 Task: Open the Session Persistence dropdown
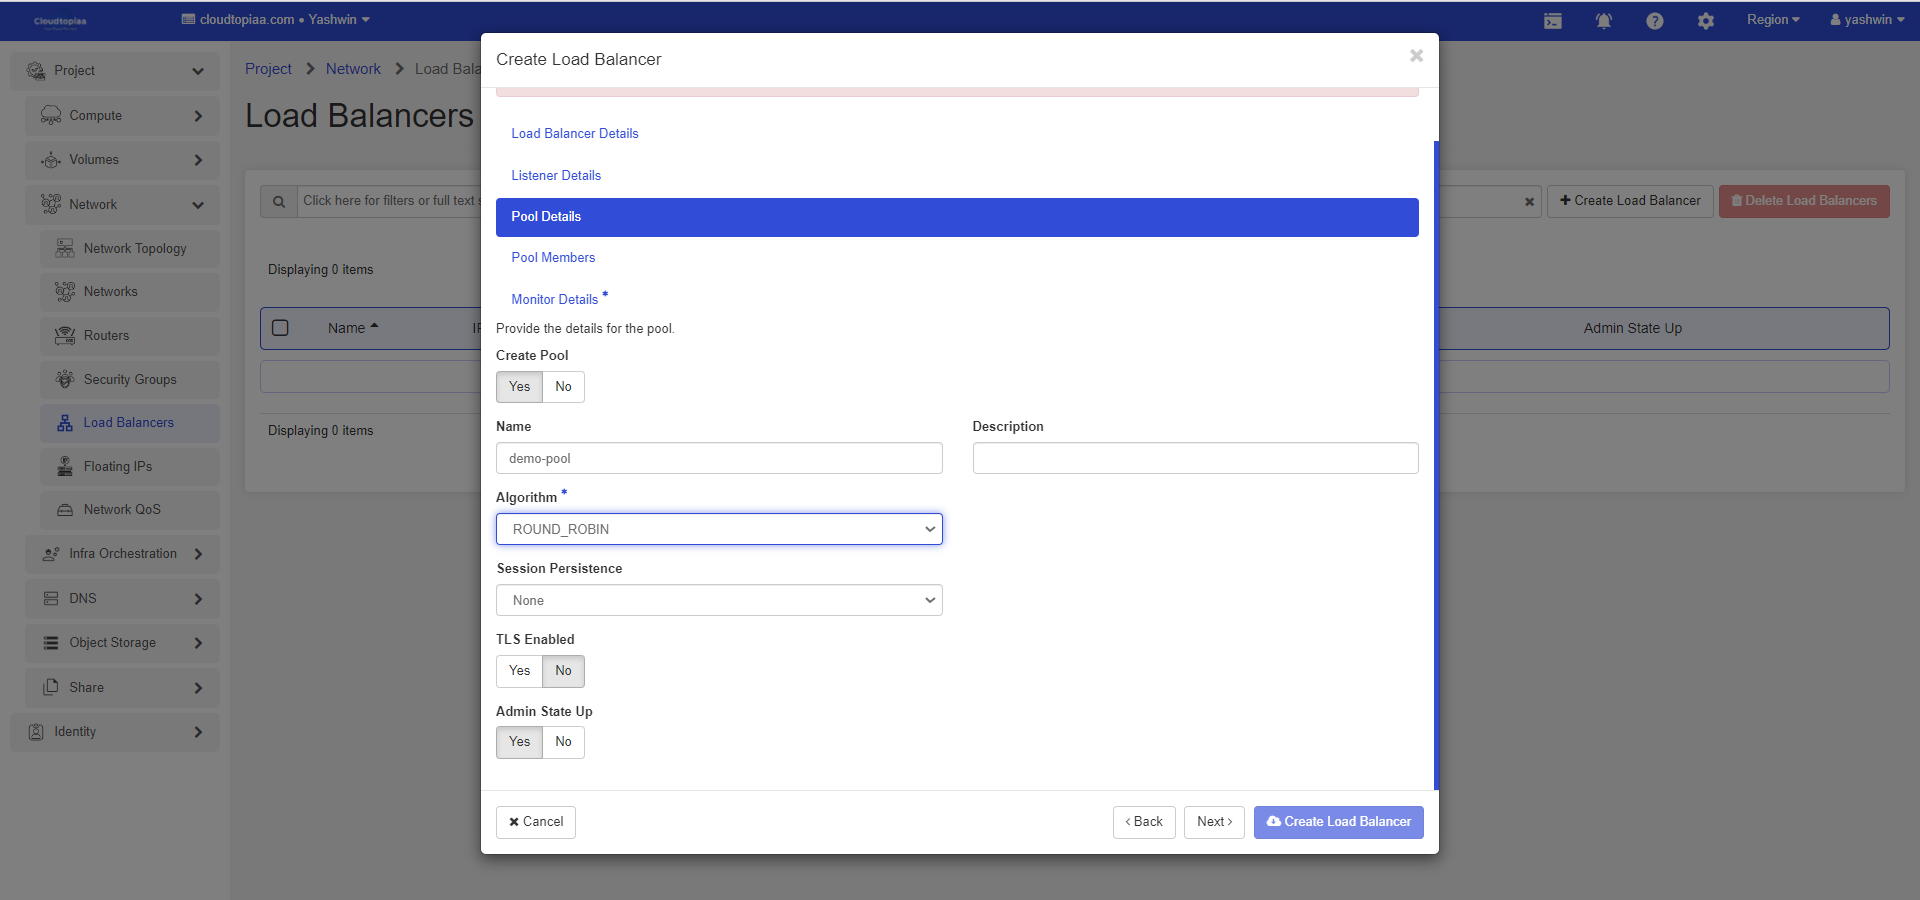719,600
